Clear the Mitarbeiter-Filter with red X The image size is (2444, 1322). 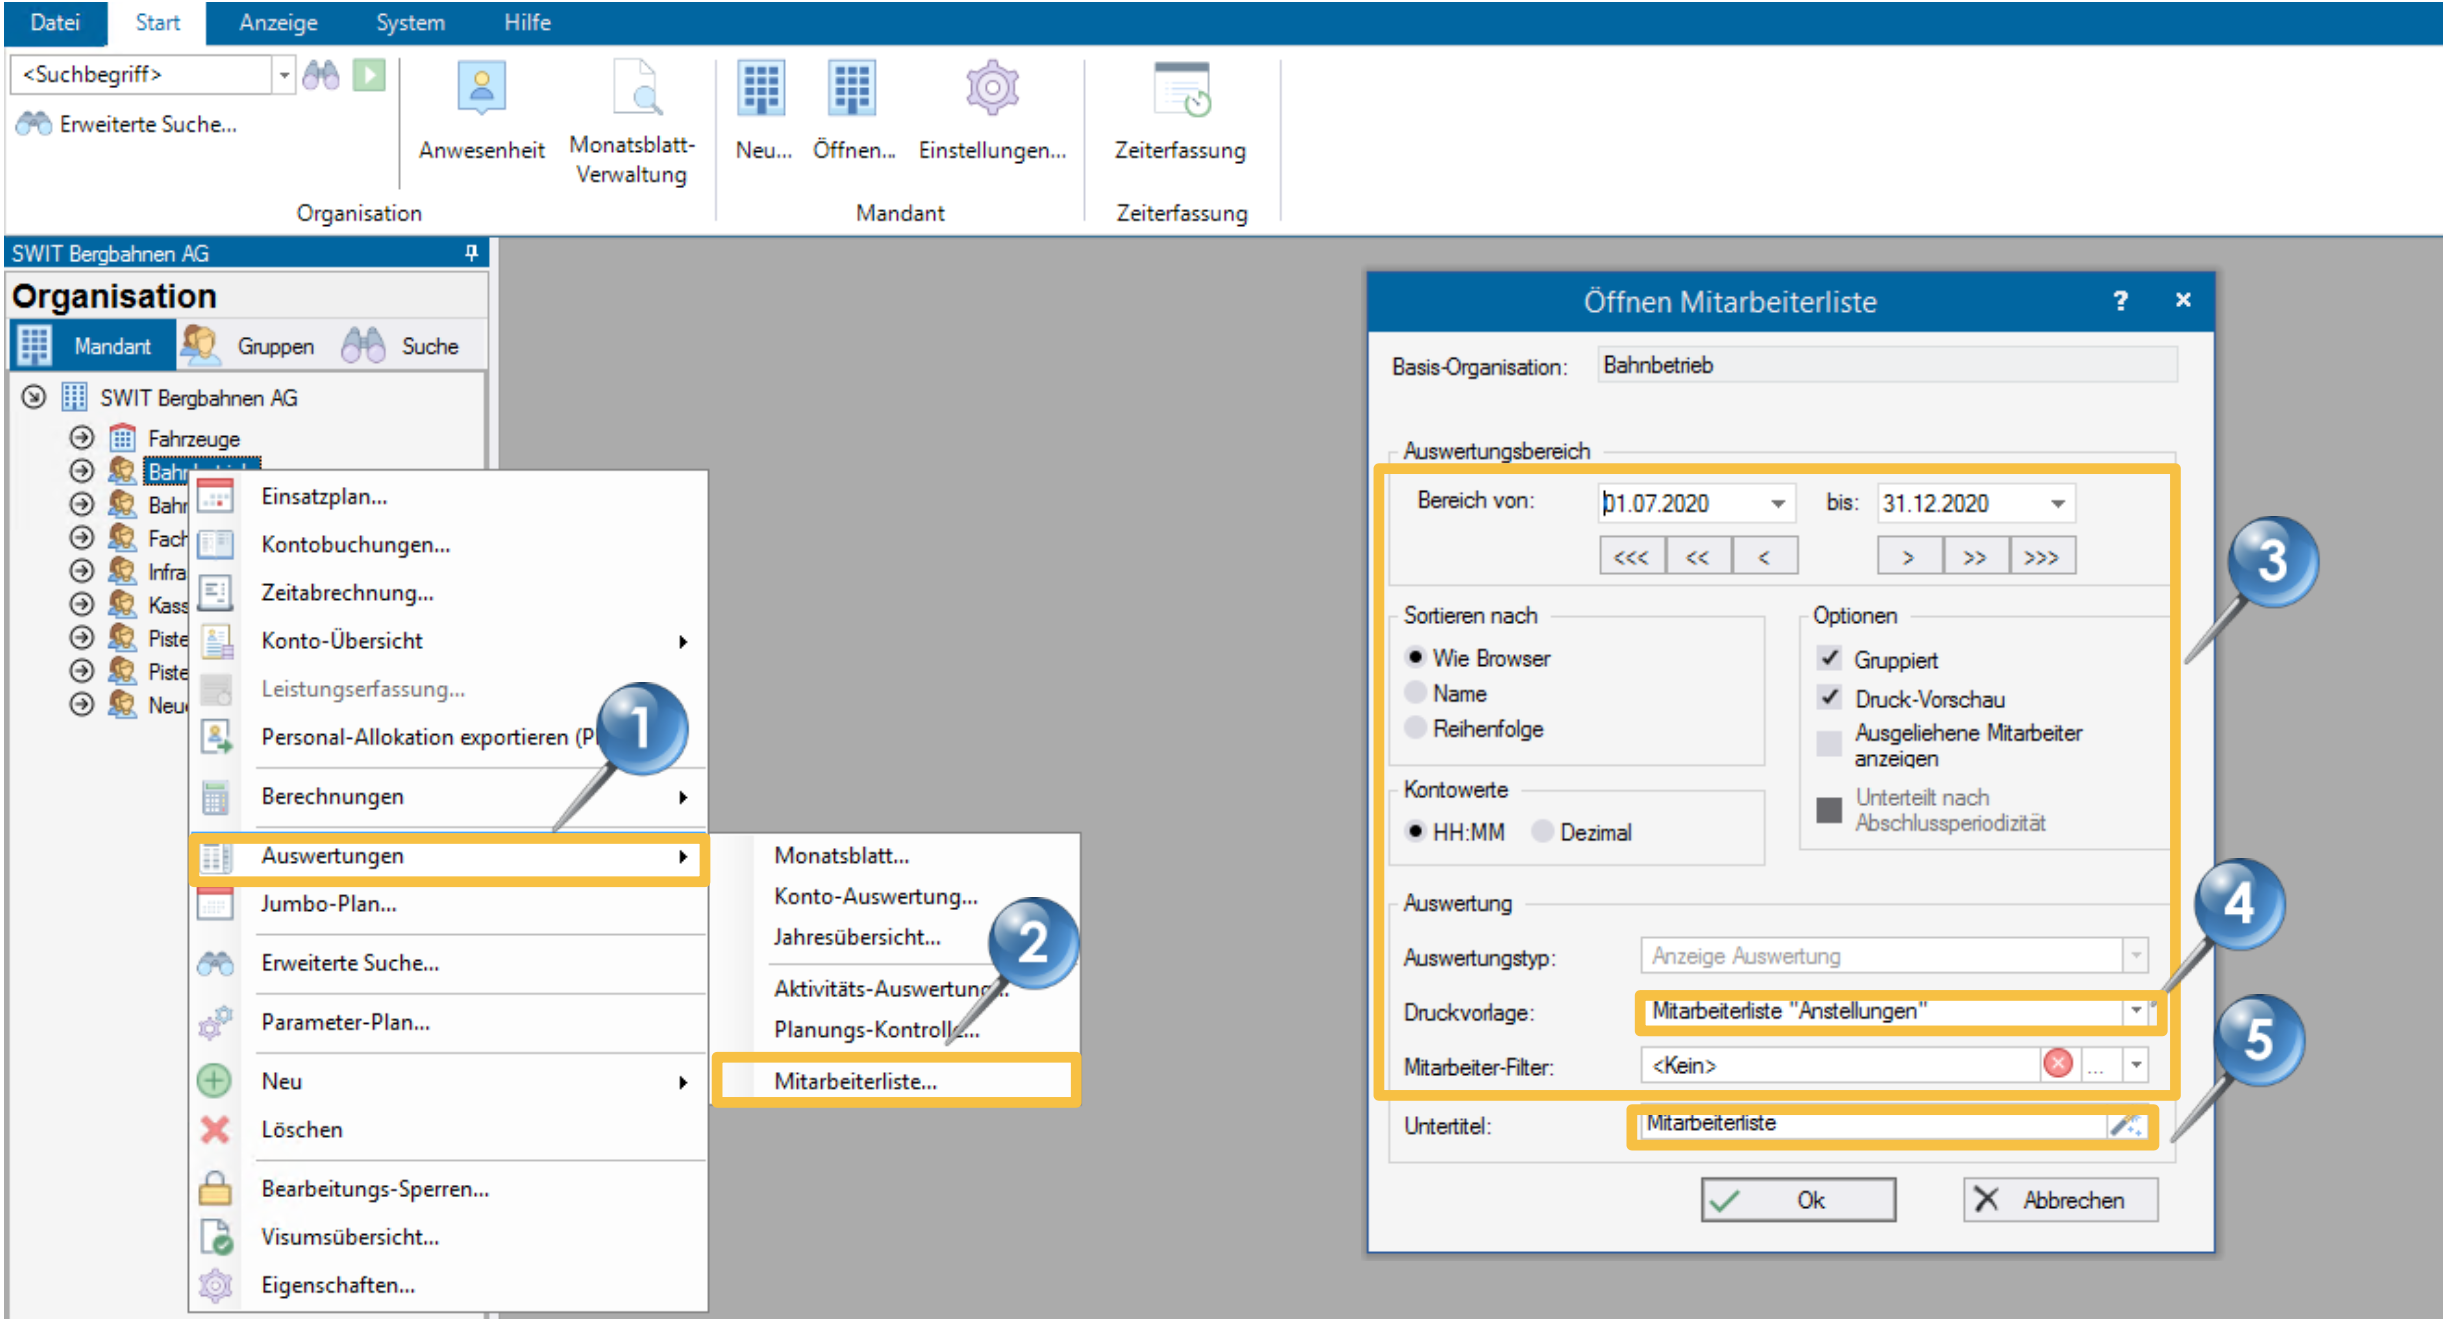point(2057,1064)
